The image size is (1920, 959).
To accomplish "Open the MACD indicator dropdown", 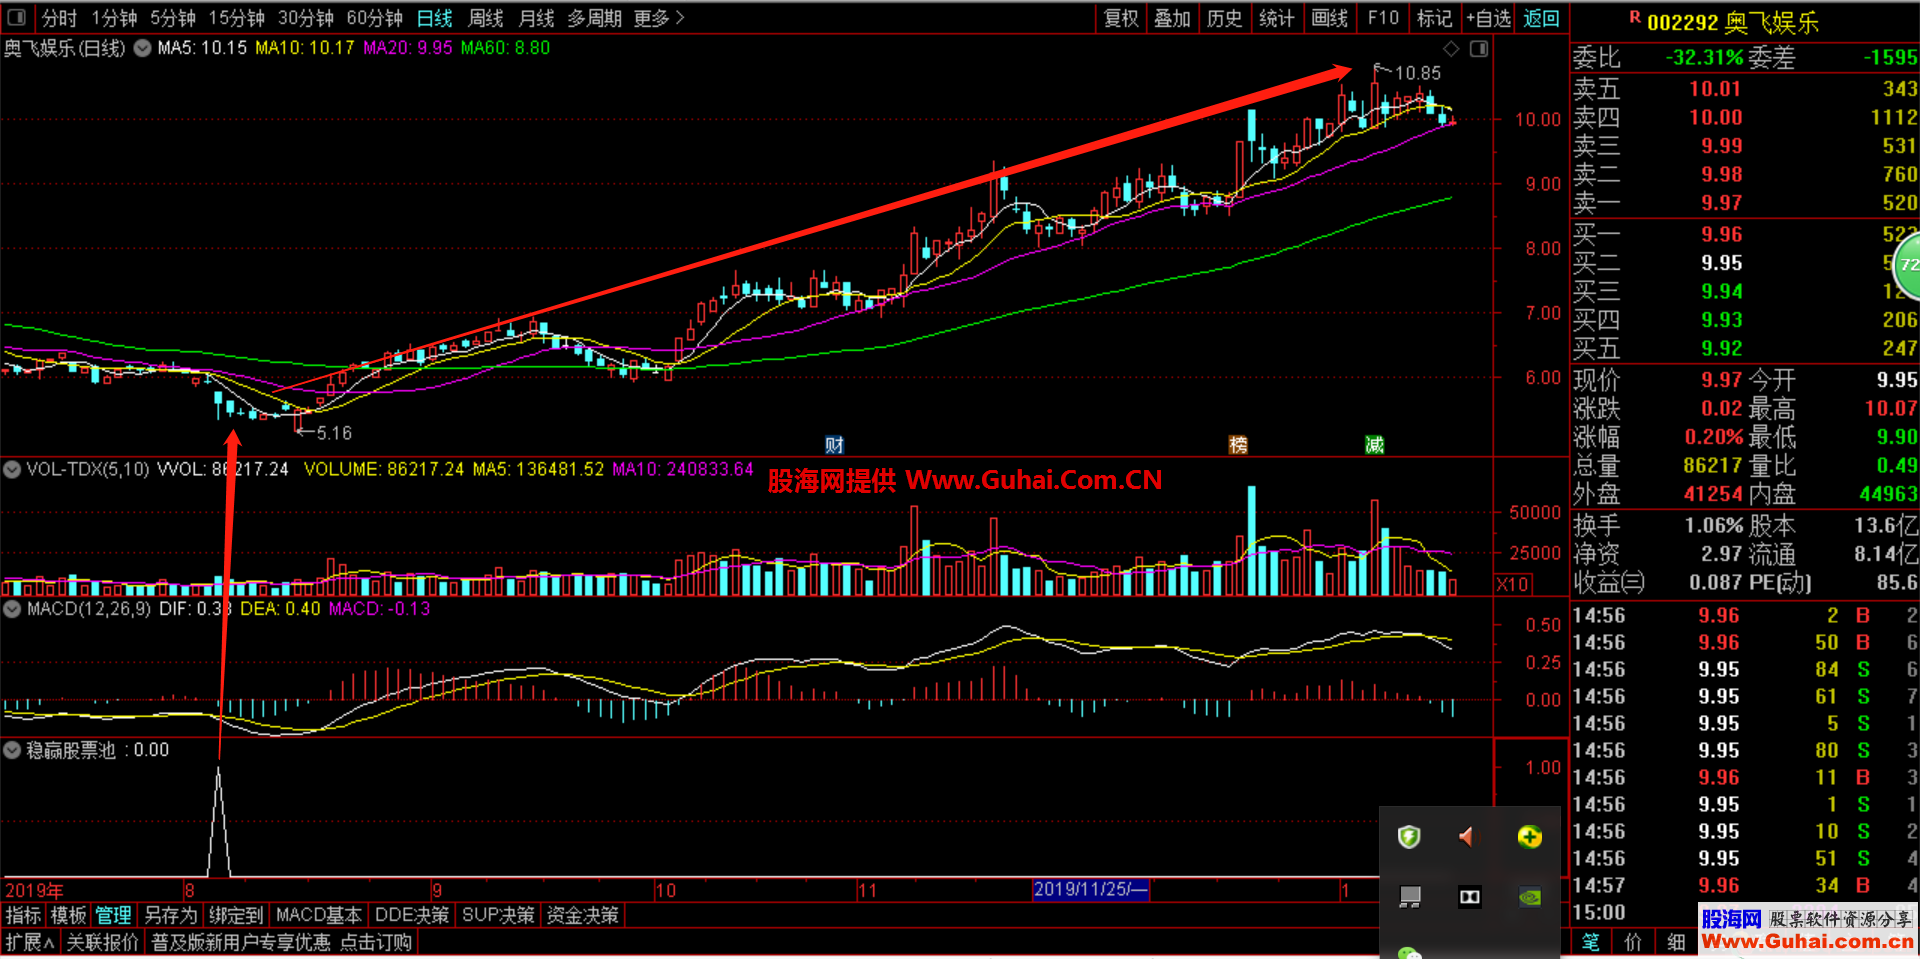I will pyautogui.click(x=12, y=609).
